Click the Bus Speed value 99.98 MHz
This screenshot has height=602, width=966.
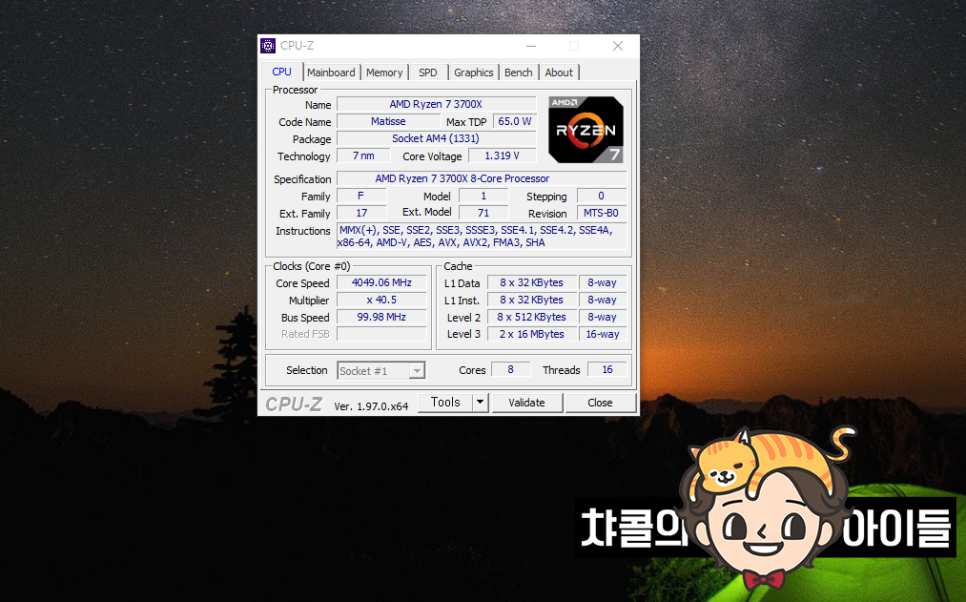coord(381,317)
